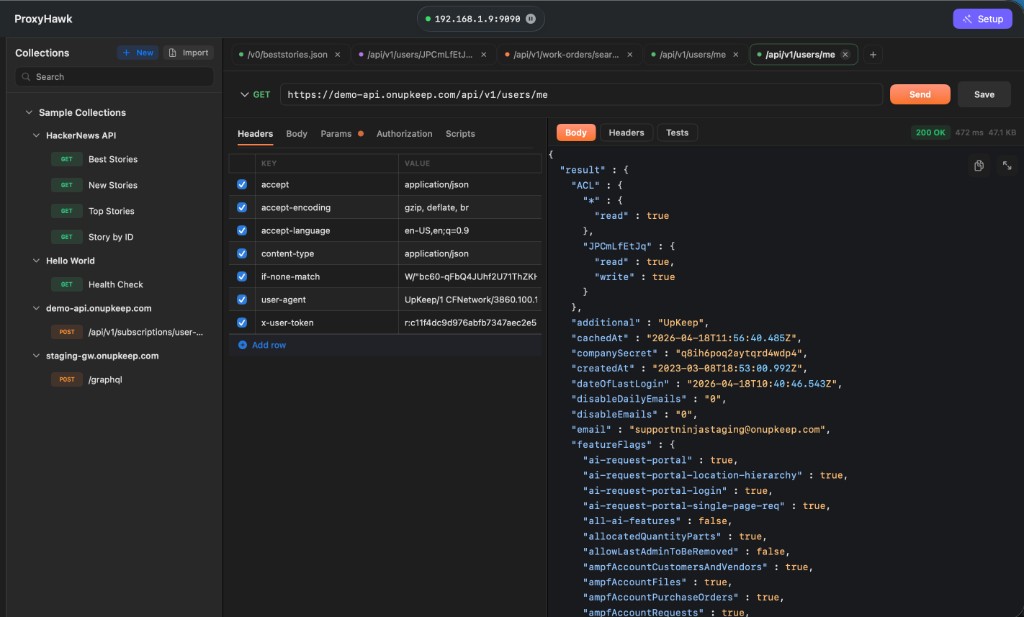Uncheck the x-user-token header checkbox
Image resolution: width=1024 pixels, height=617 pixels.
[x=242, y=323]
